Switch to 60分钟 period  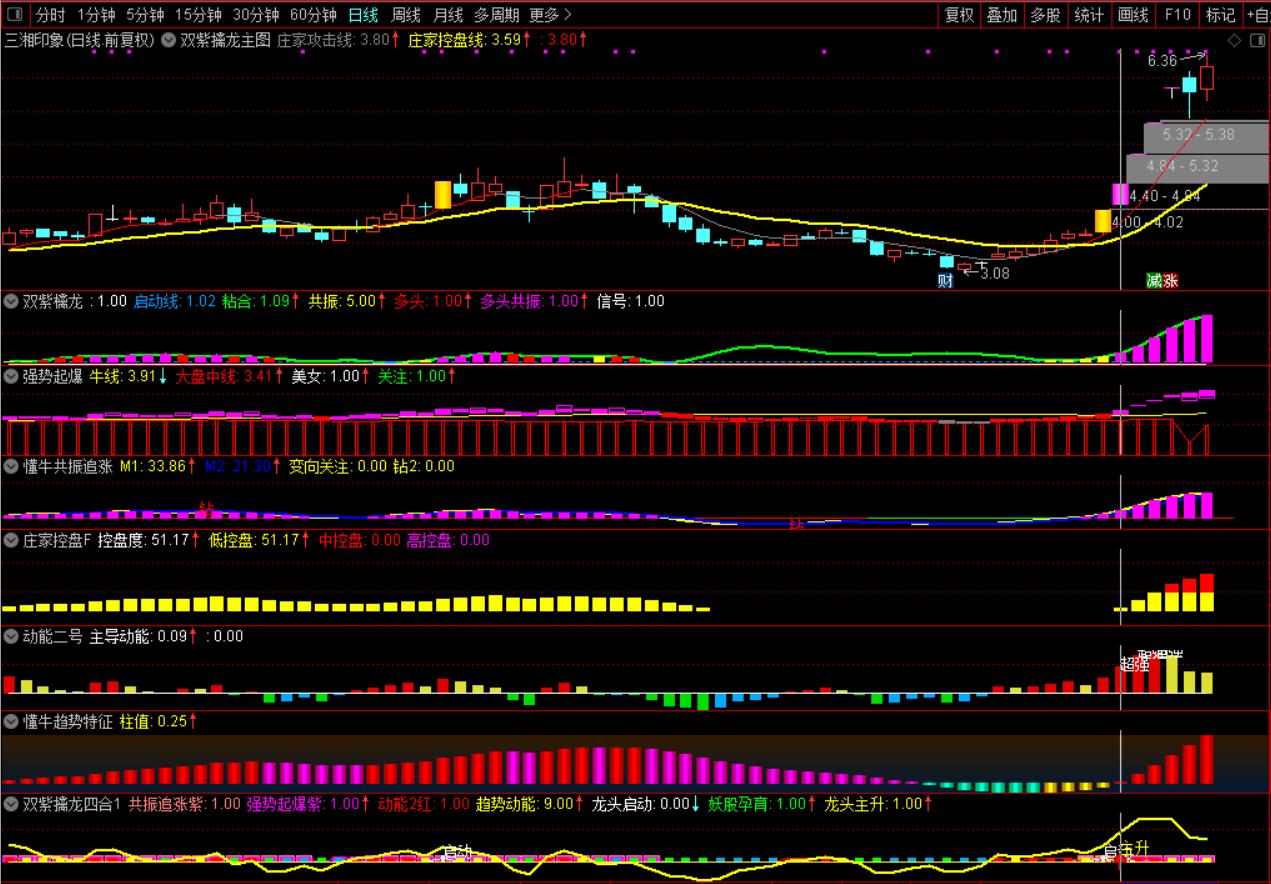click(313, 15)
